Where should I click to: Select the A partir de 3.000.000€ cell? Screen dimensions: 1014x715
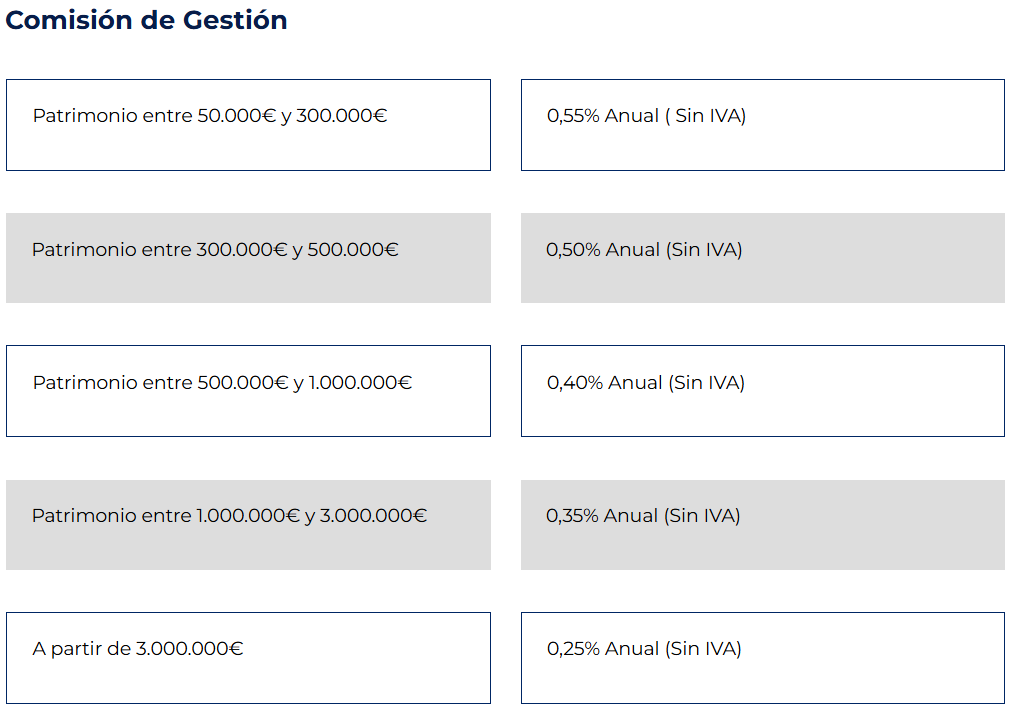[x=248, y=658]
